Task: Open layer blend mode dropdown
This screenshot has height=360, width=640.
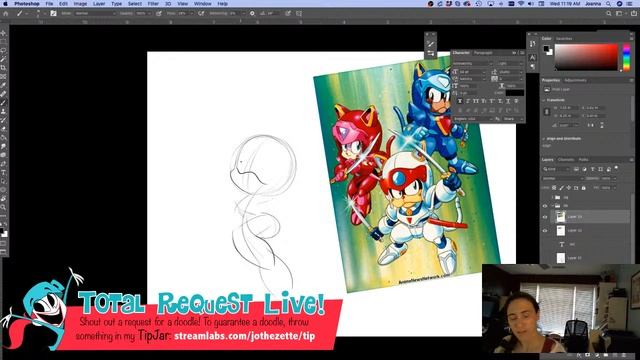Action: pos(563,178)
